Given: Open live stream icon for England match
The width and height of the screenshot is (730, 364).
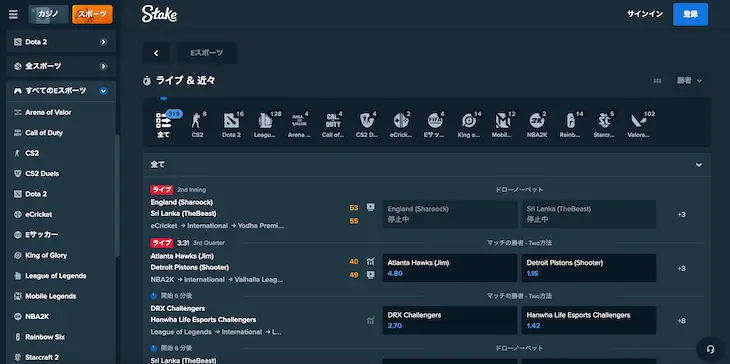Looking at the screenshot, I should 371,208.
